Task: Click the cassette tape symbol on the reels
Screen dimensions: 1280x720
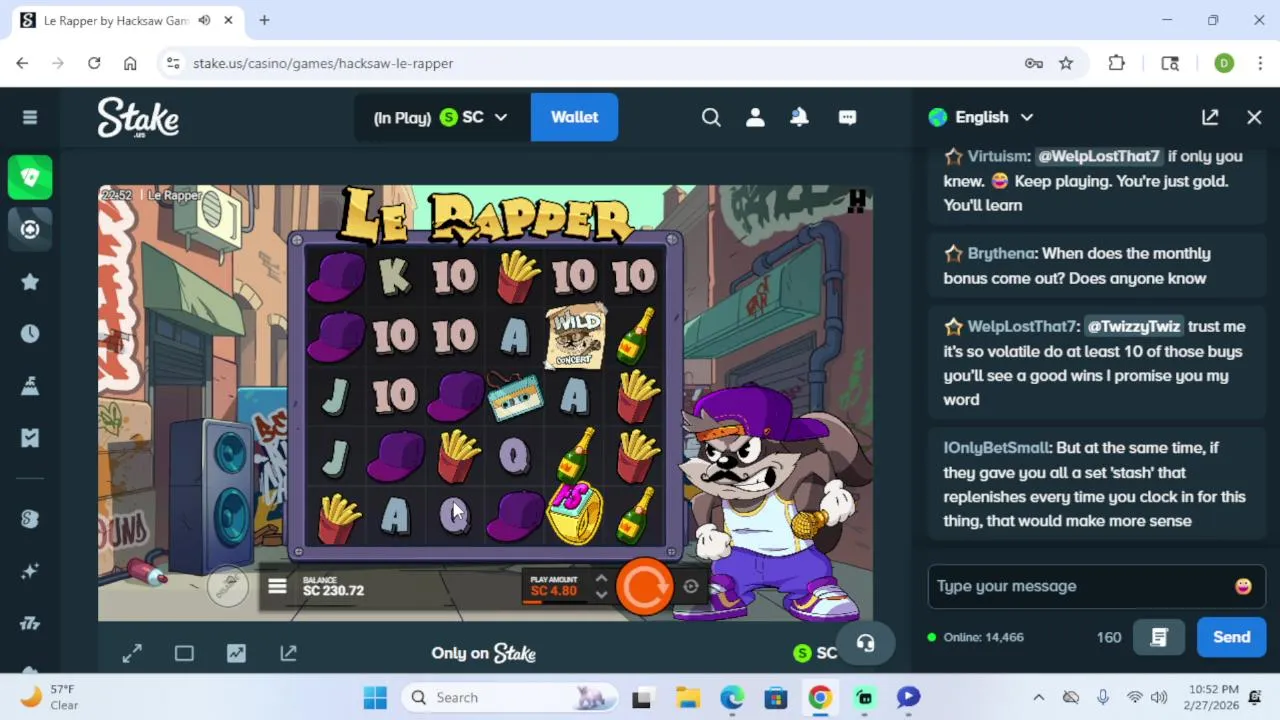Action: pyautogui.click(x=514, y=397)
